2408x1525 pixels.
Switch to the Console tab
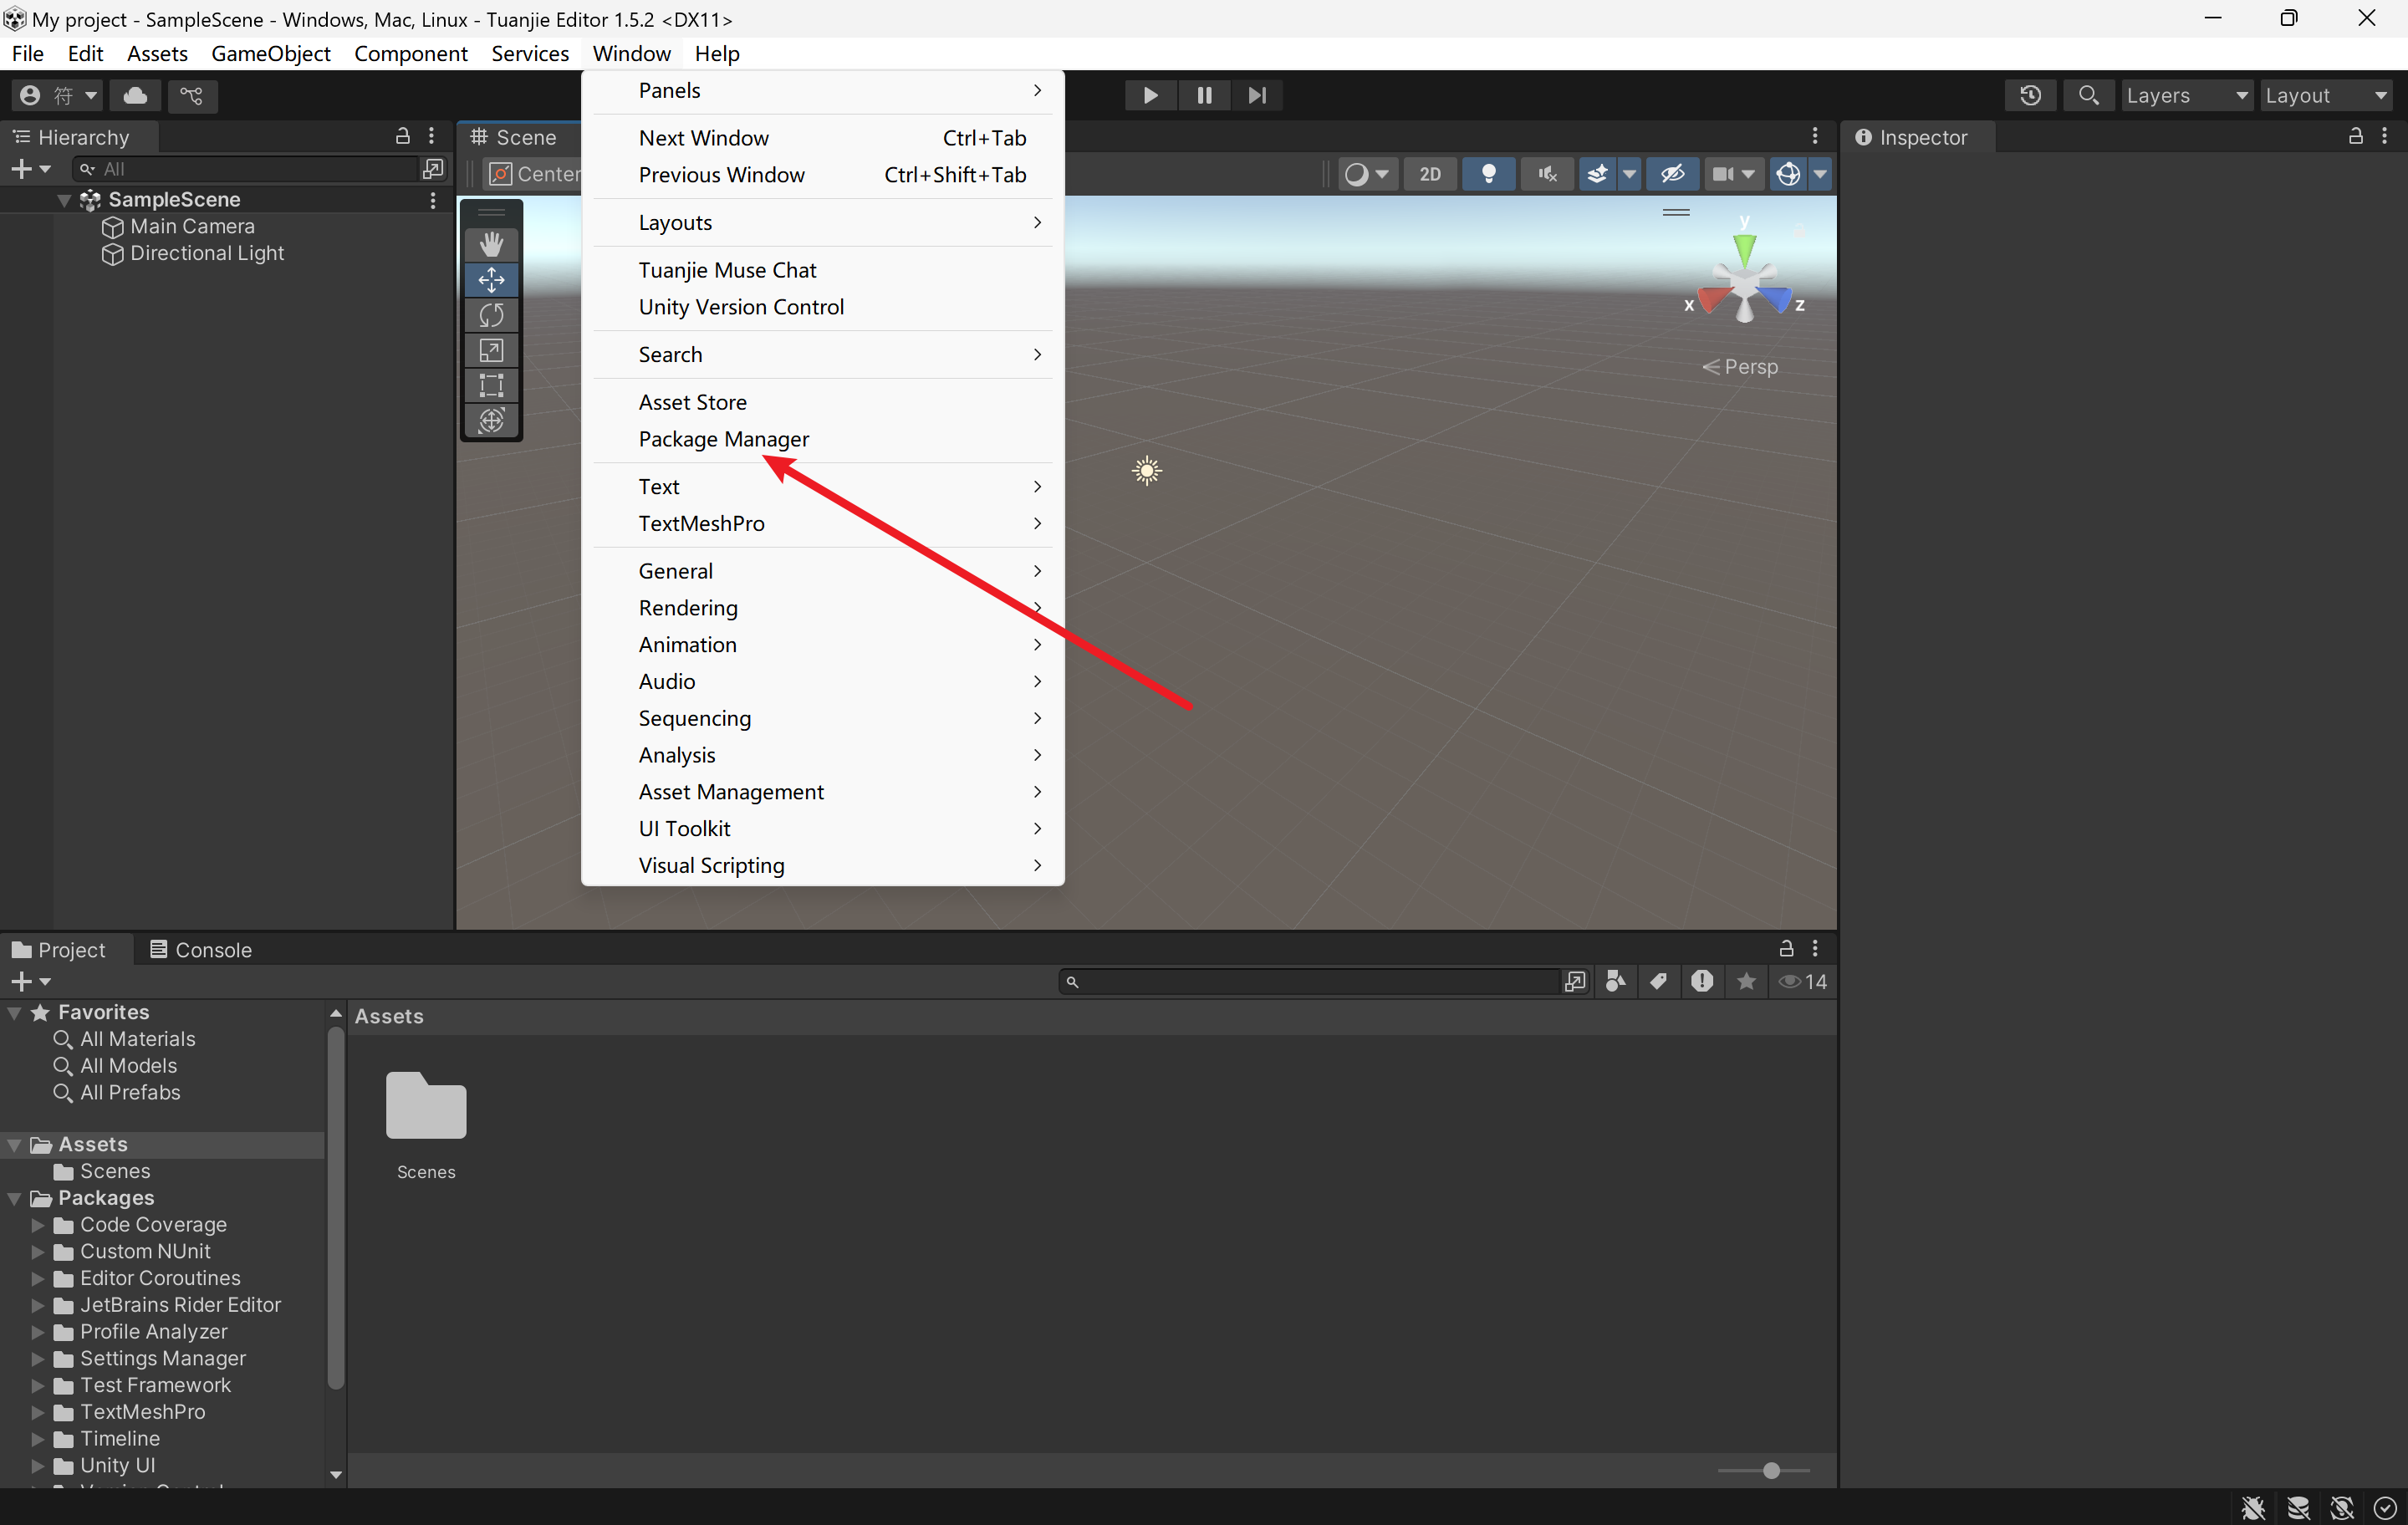[x=201, y=949]
